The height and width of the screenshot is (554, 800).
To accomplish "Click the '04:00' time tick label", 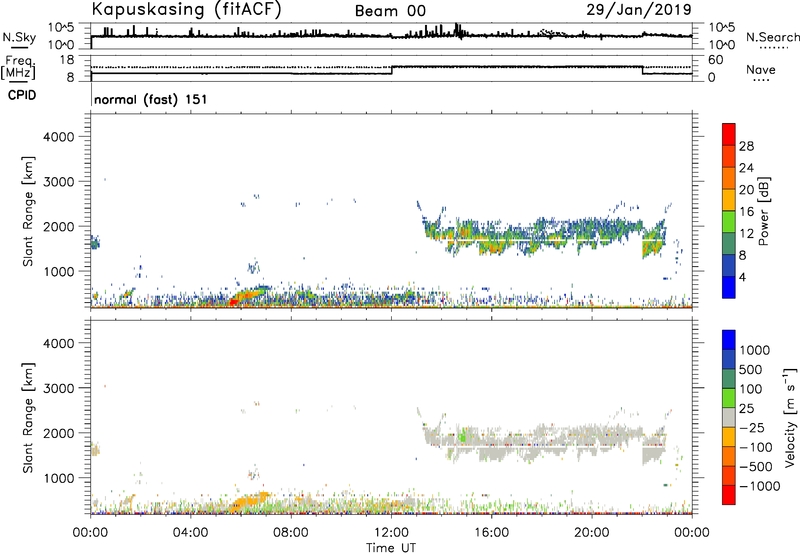I will tap(190, 533).
